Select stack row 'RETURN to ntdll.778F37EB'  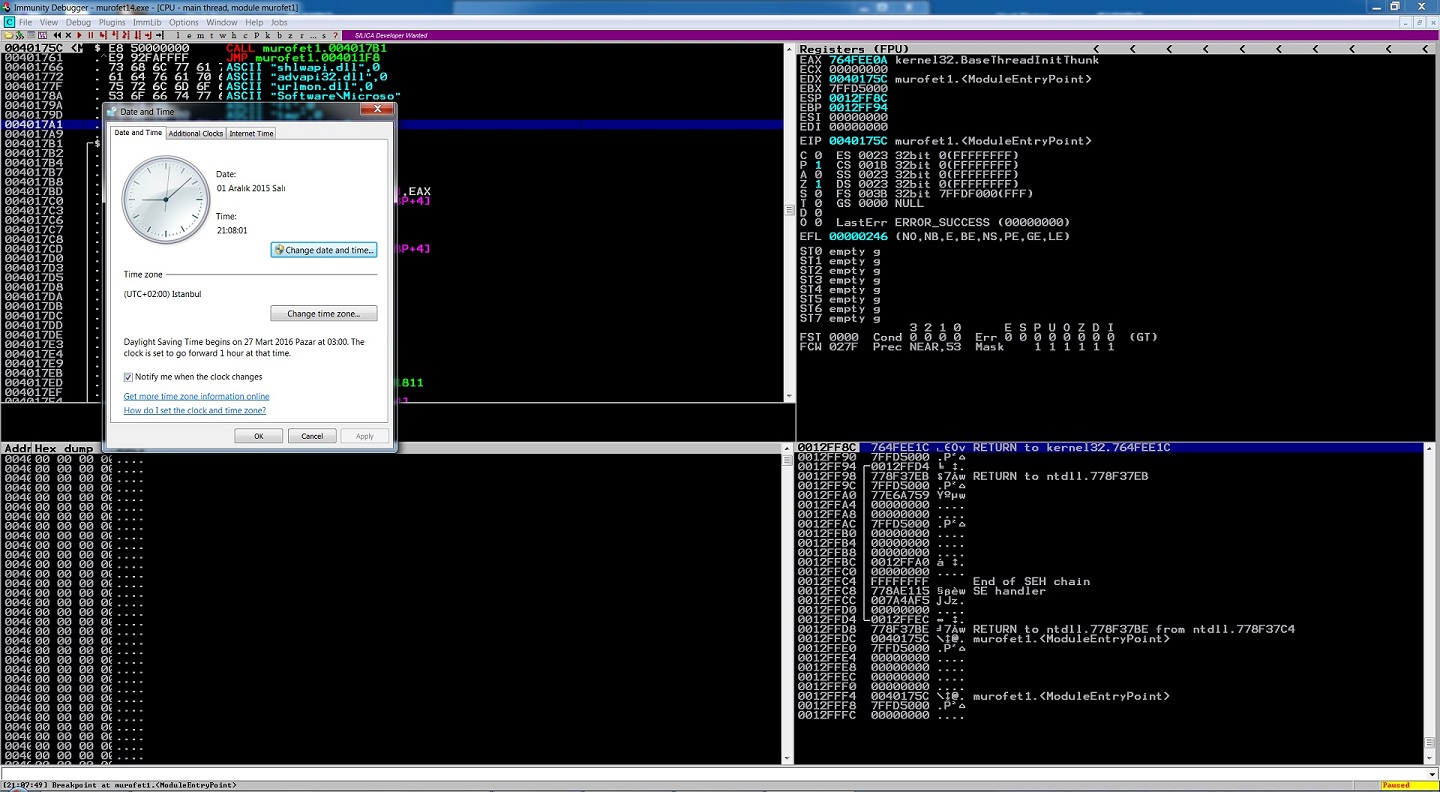click(1111, 476)
